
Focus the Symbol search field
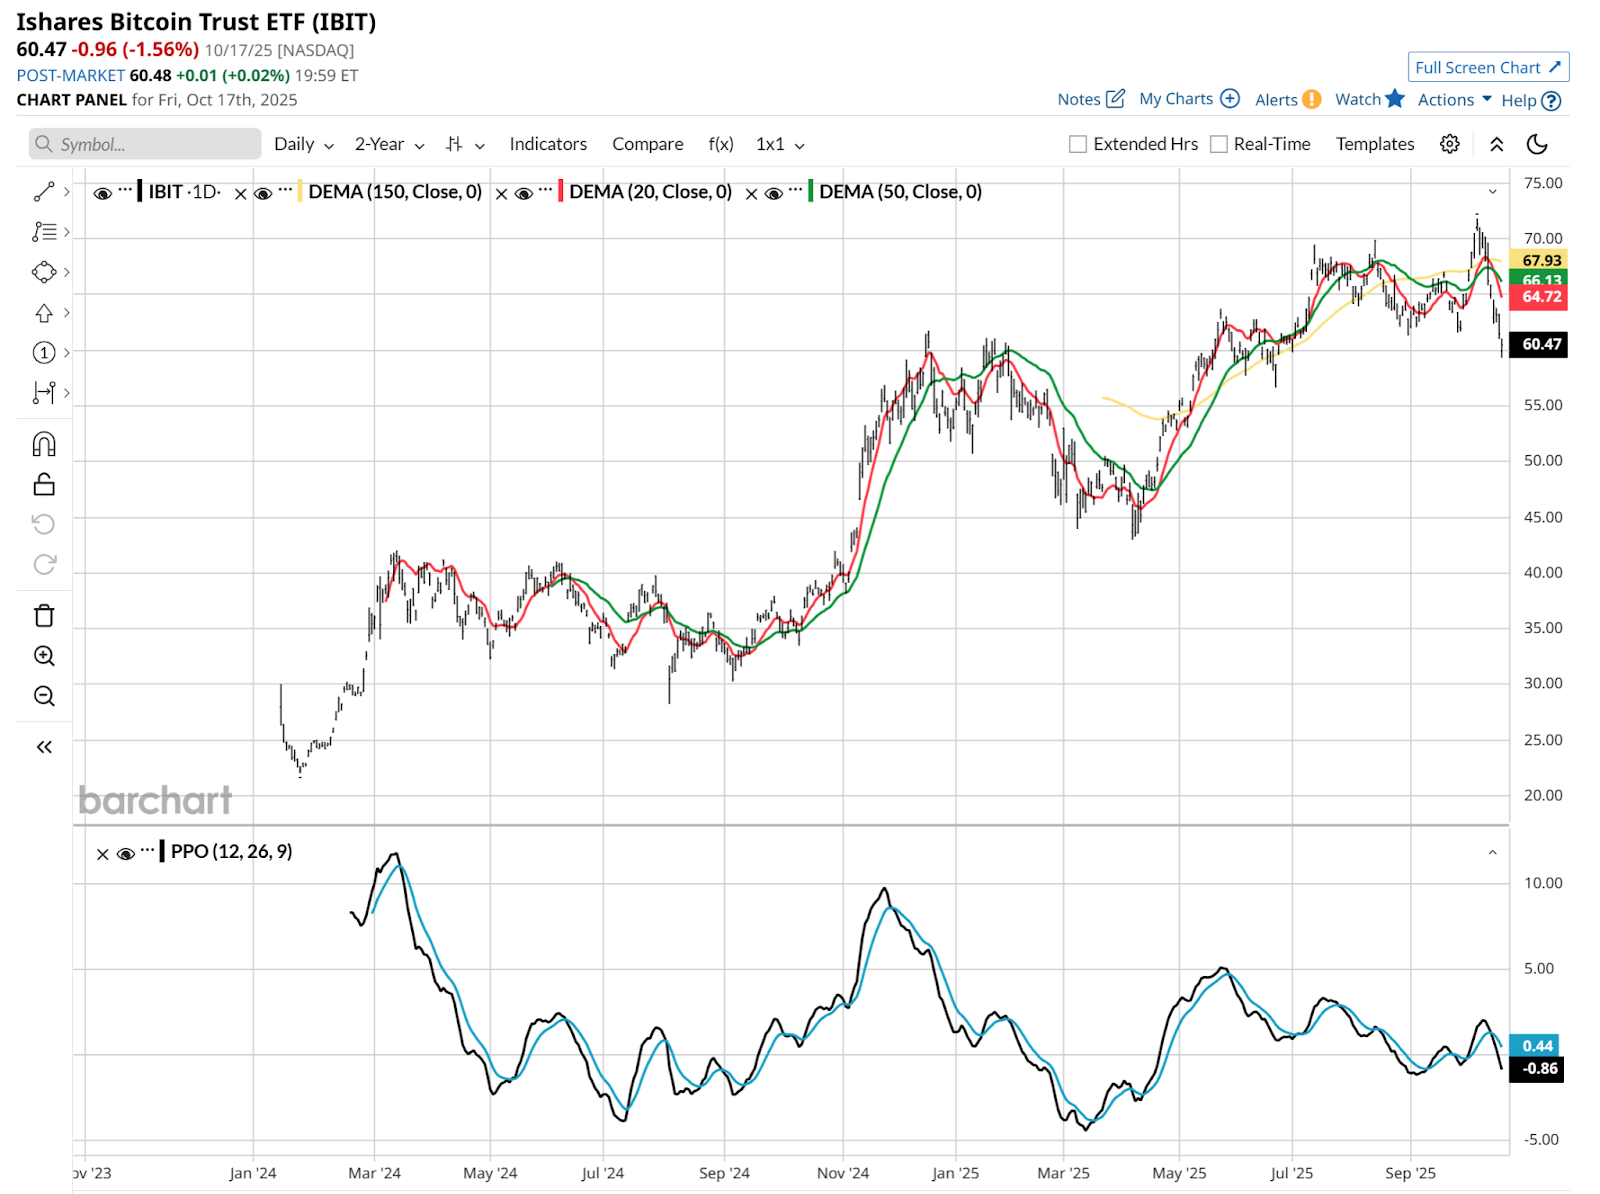(145, 144)
